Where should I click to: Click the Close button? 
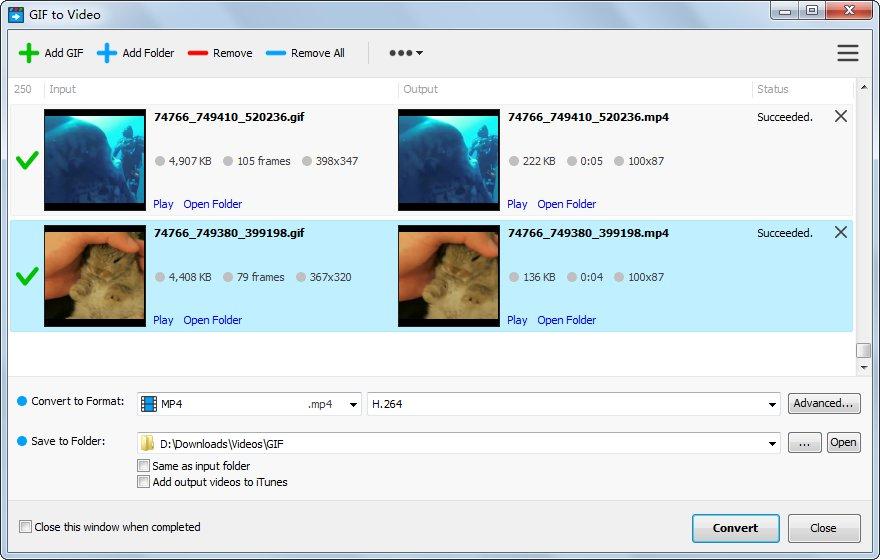click(824, 528)
